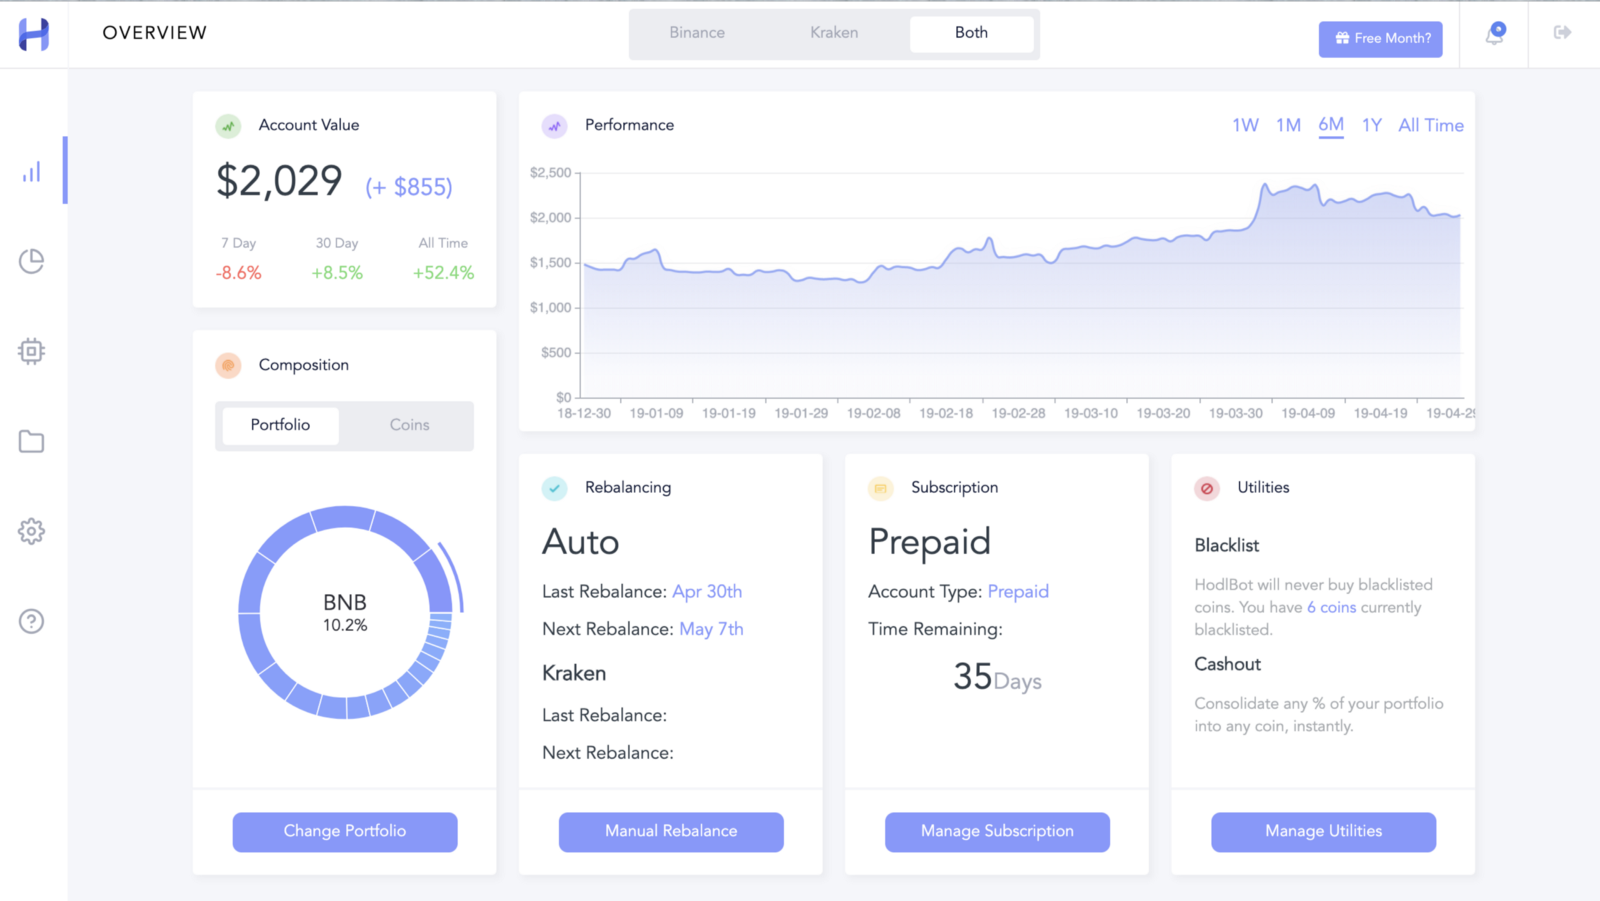Open the bar chart overview sidebar icon
Viewport: 1600px width, 901px height.
pos(32,172)
